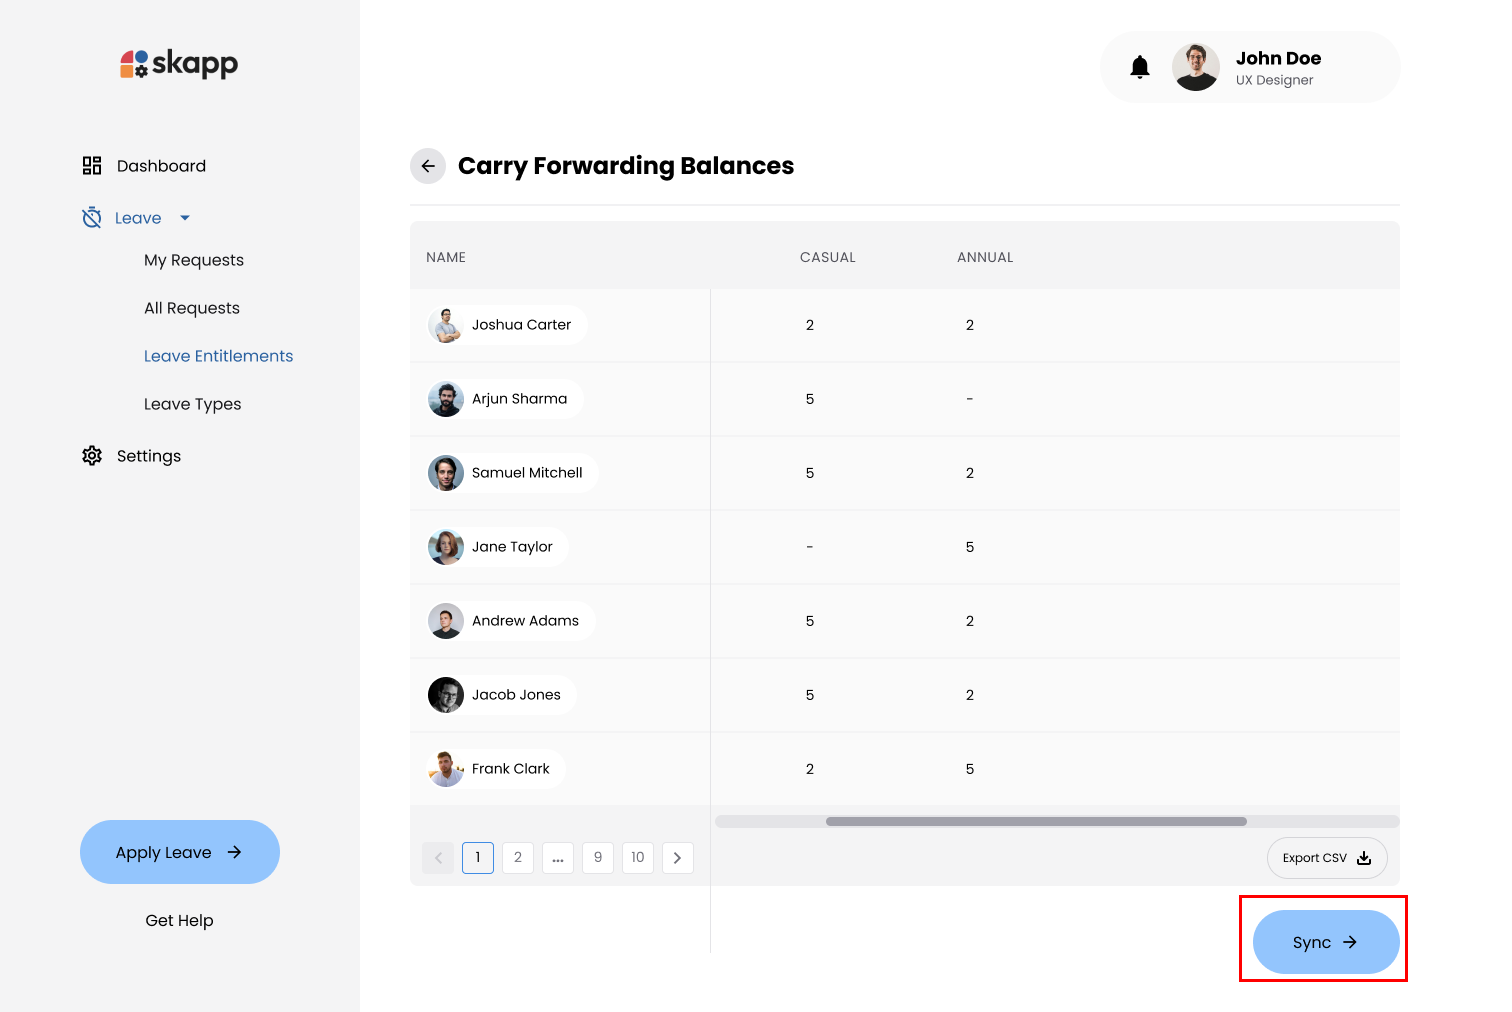Image resolution: width=1512 pixels, height=1012 pixels.
Task: Export the table as CSV
Action: pyautogui.click(x=1326, y=858)
